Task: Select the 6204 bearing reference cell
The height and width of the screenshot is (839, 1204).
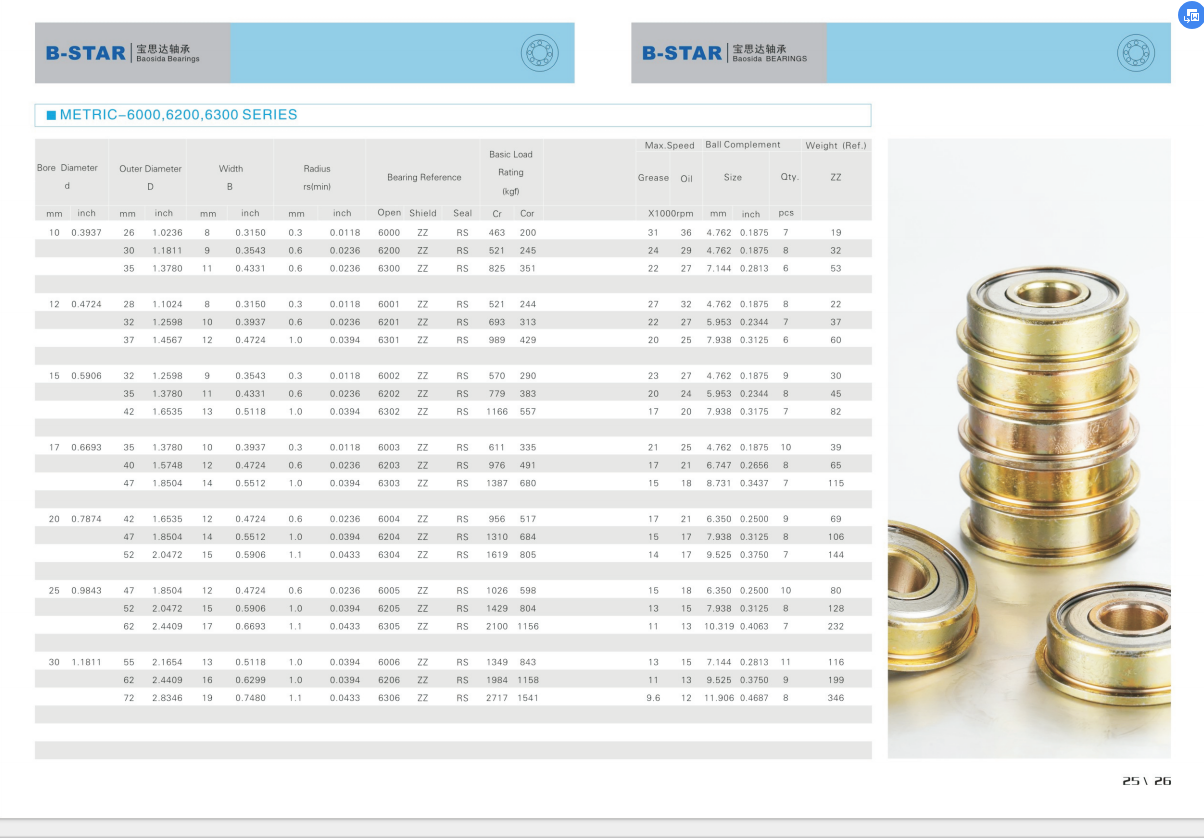Action: [x=388, y=537]
